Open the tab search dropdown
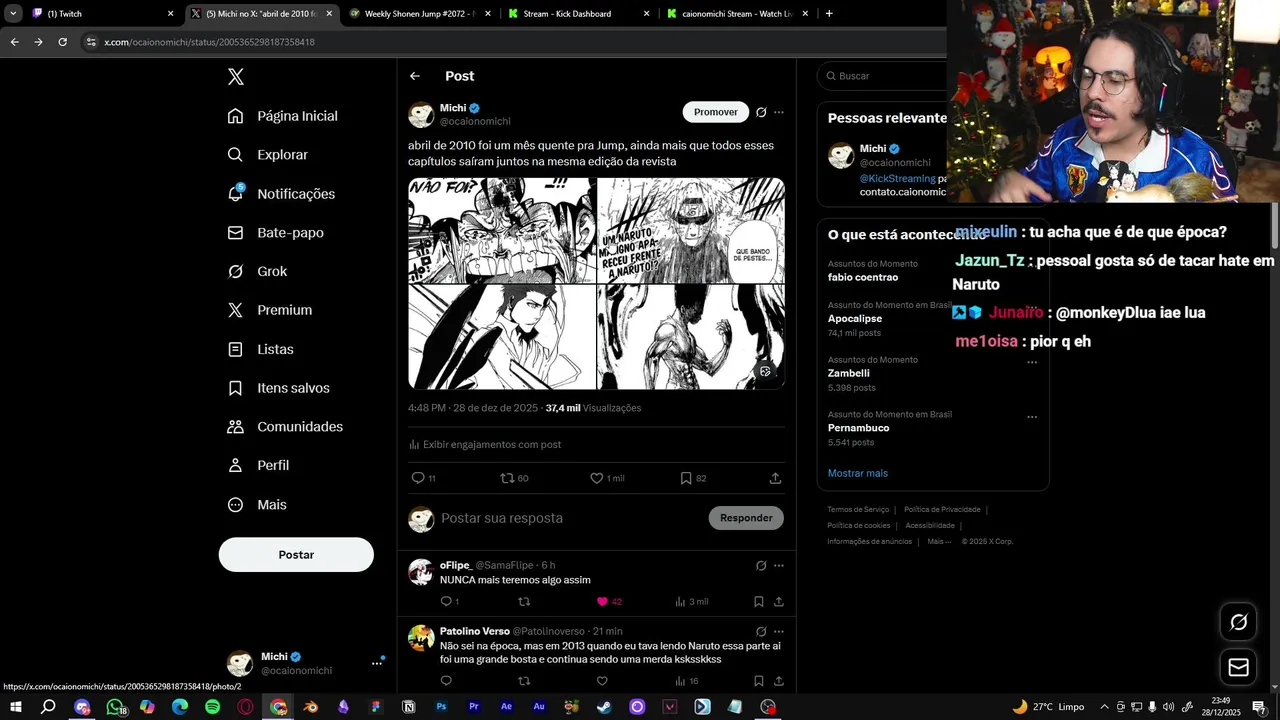 click(13, 14)
